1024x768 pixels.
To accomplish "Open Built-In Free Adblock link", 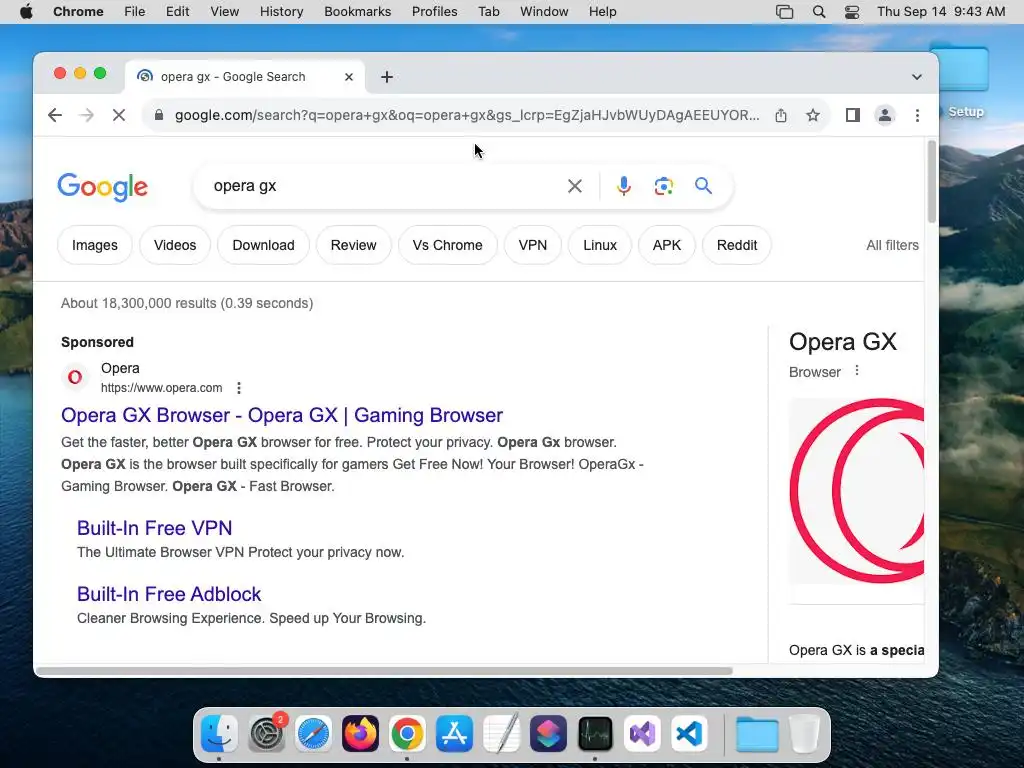I will tap(169, 594).
